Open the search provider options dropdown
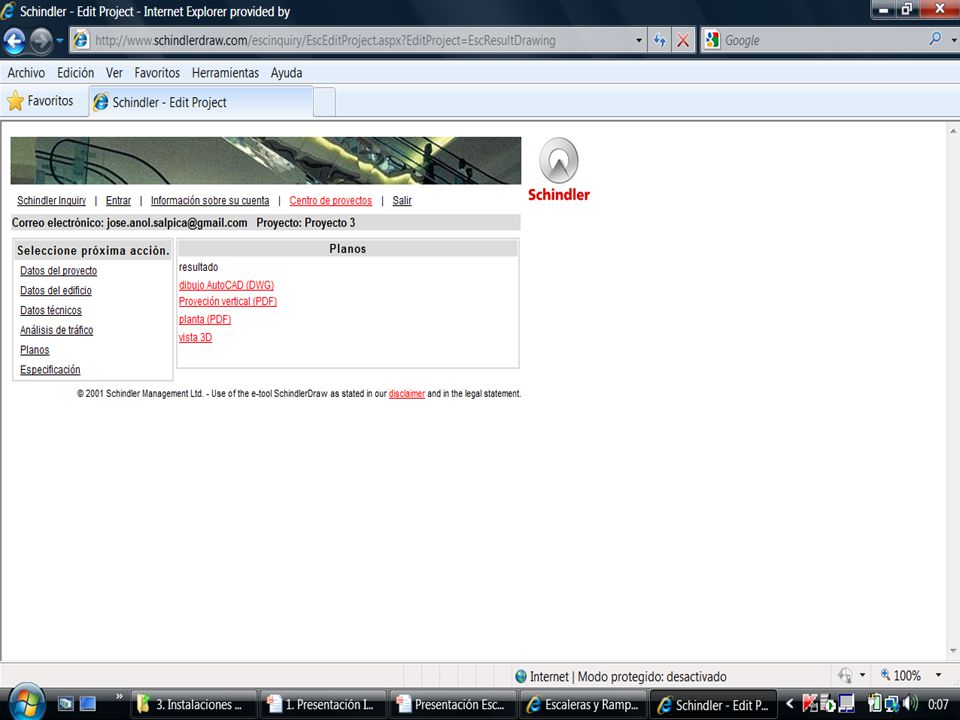The height and width of the screenshot is (720, 960). coord(953,40)
